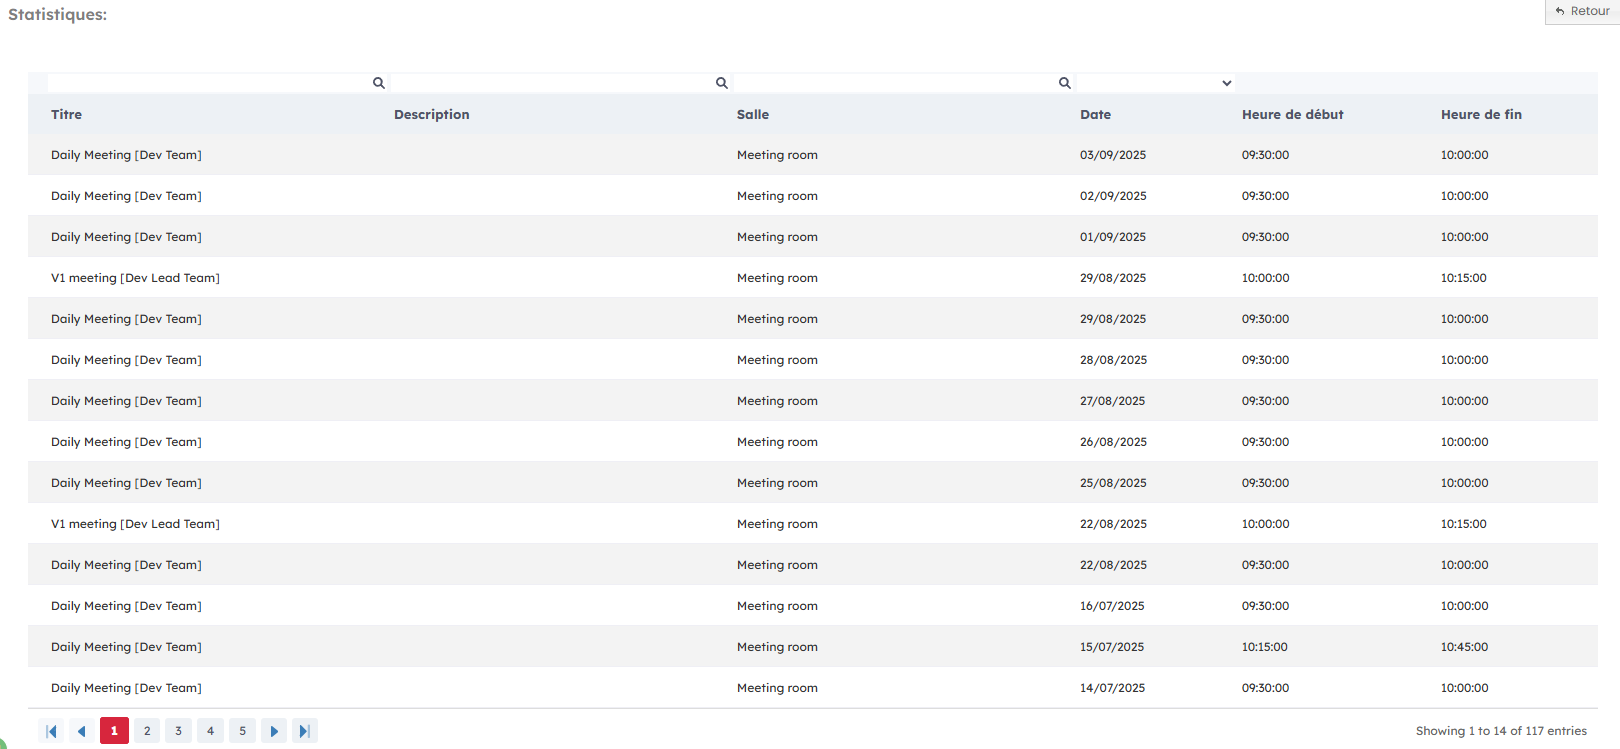
Task: Focus the Description filter input field
Action: tap(551, 83)
